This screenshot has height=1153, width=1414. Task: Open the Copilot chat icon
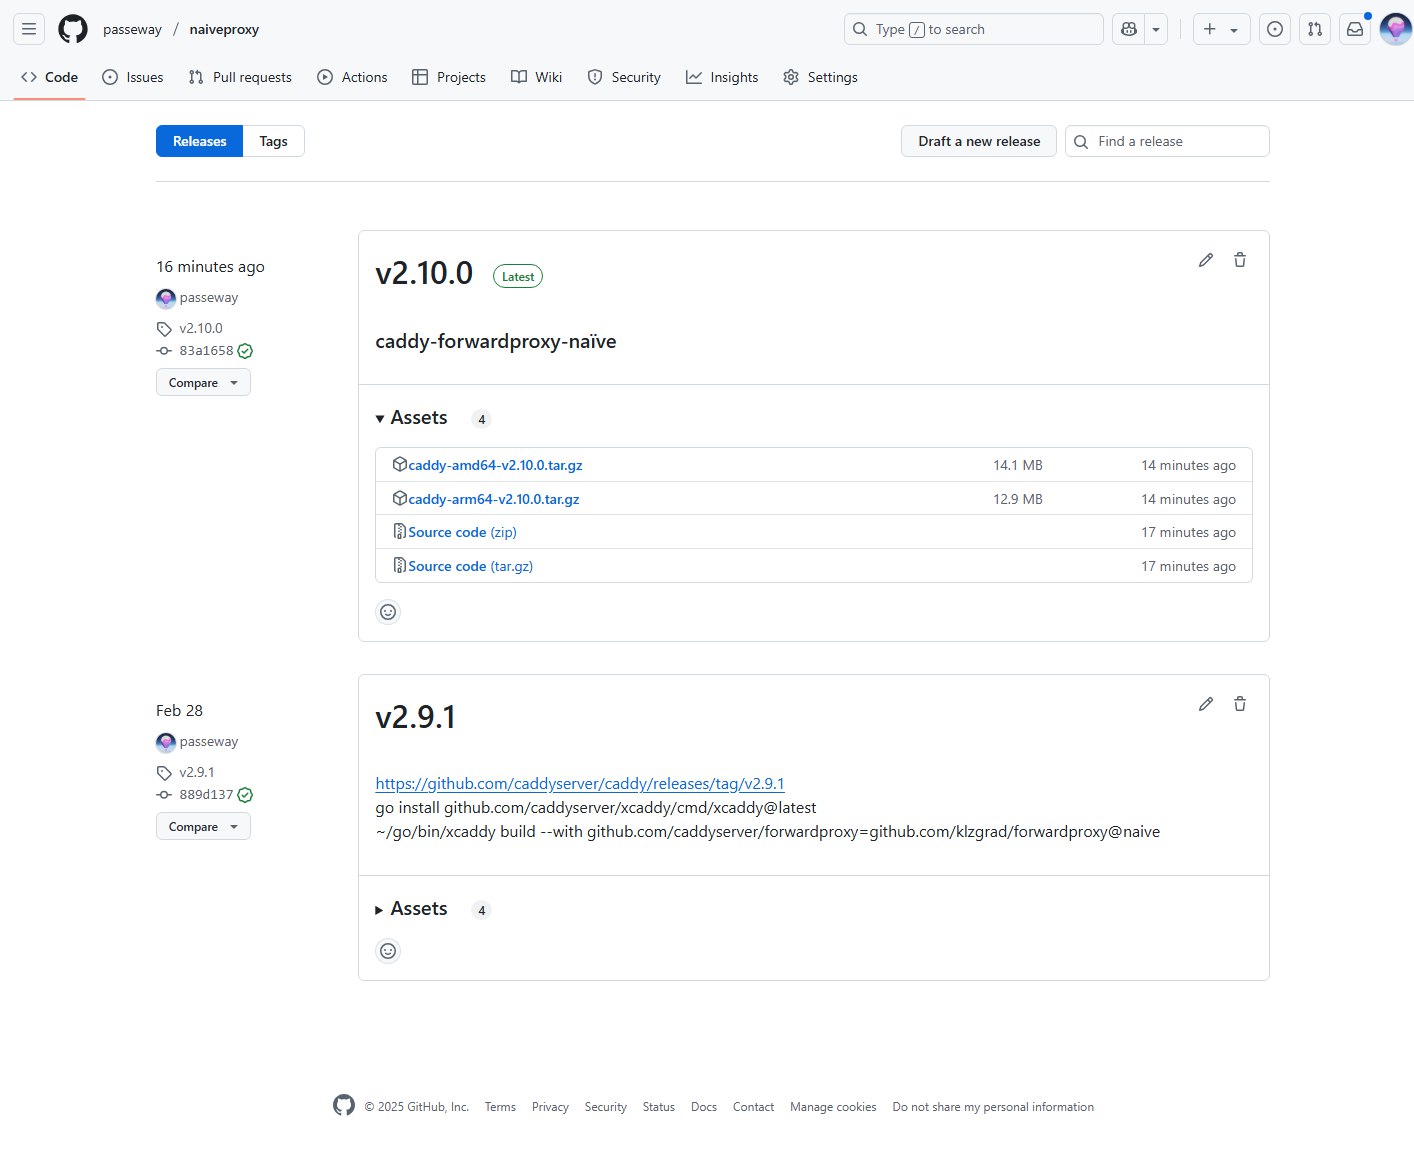point(1129,29)
